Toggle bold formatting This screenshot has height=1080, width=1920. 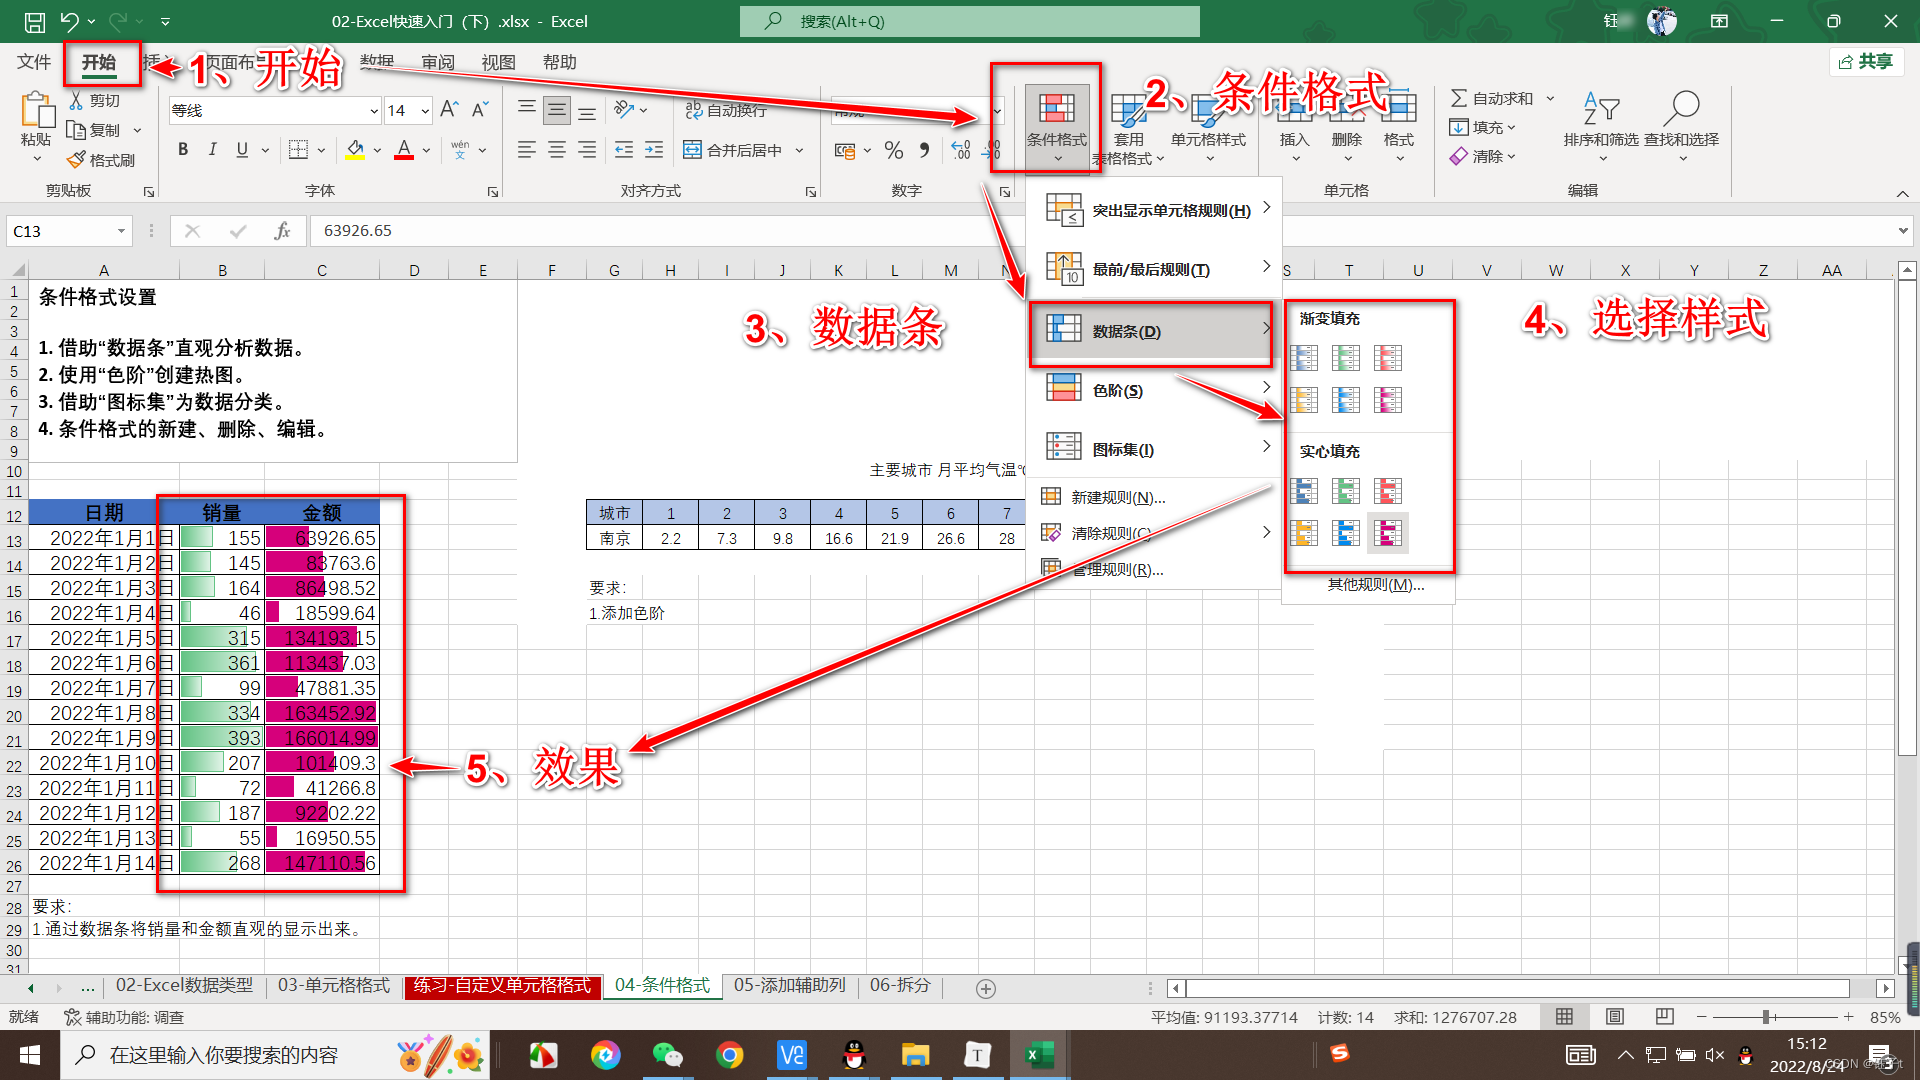point(183,150)
